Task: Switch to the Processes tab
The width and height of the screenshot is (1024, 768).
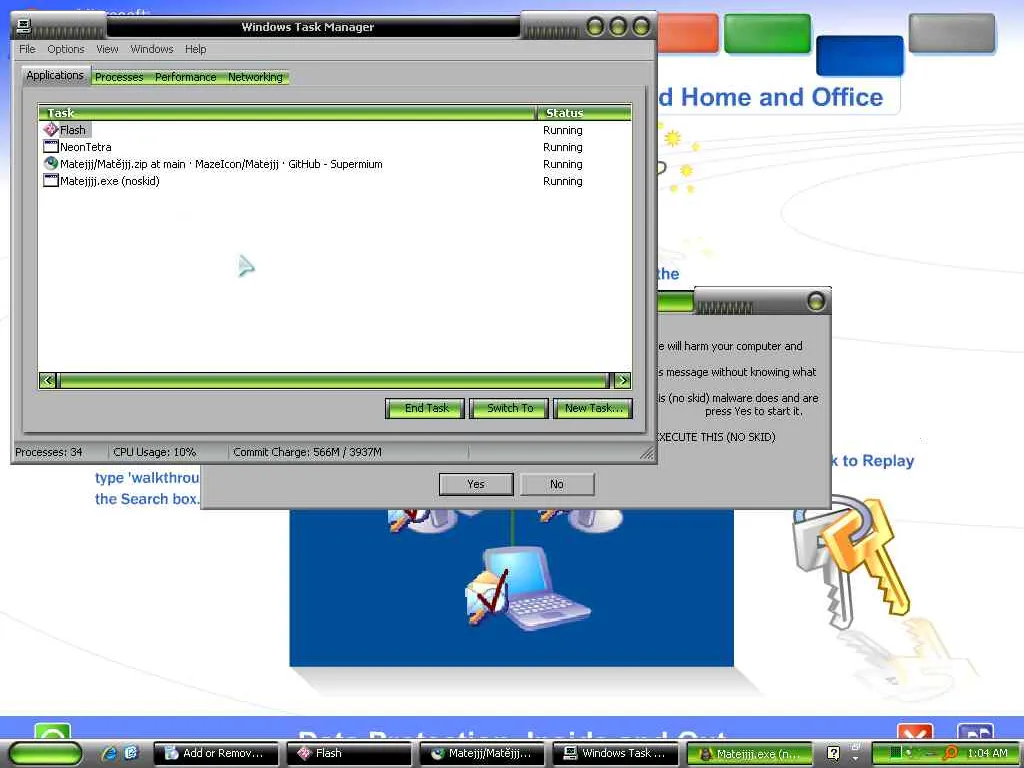Action: point(119,77)
